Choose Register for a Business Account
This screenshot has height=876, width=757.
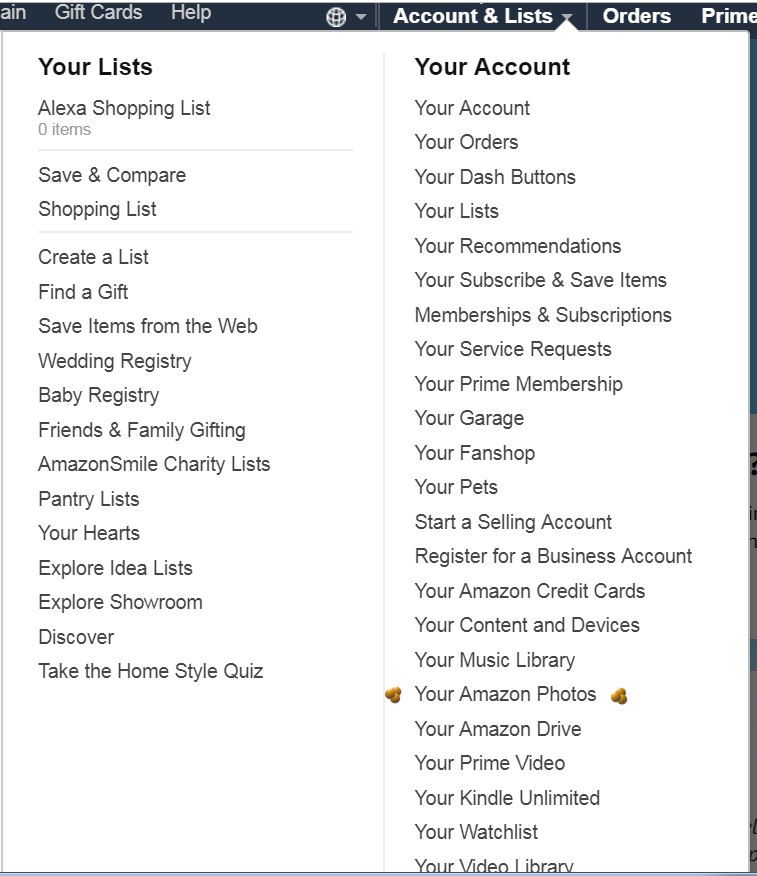coord(553,556)
